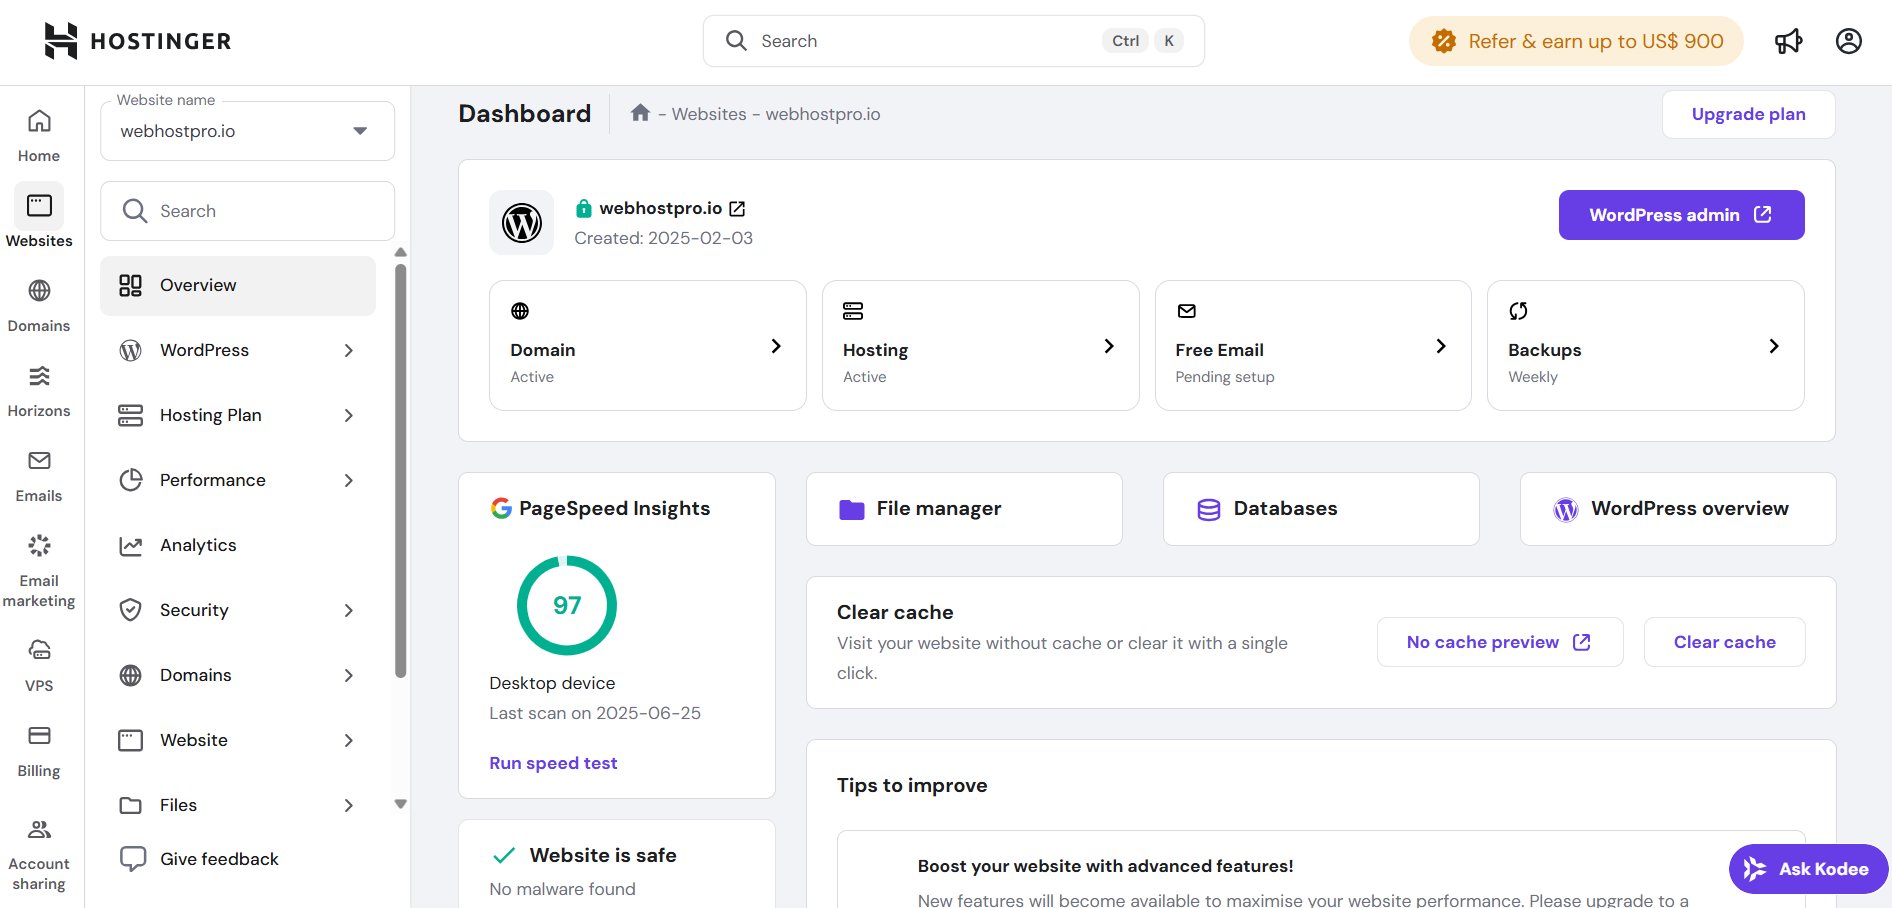Open the Databases tile
The width and height of the screenshot is (1892, 908).
1321,509
